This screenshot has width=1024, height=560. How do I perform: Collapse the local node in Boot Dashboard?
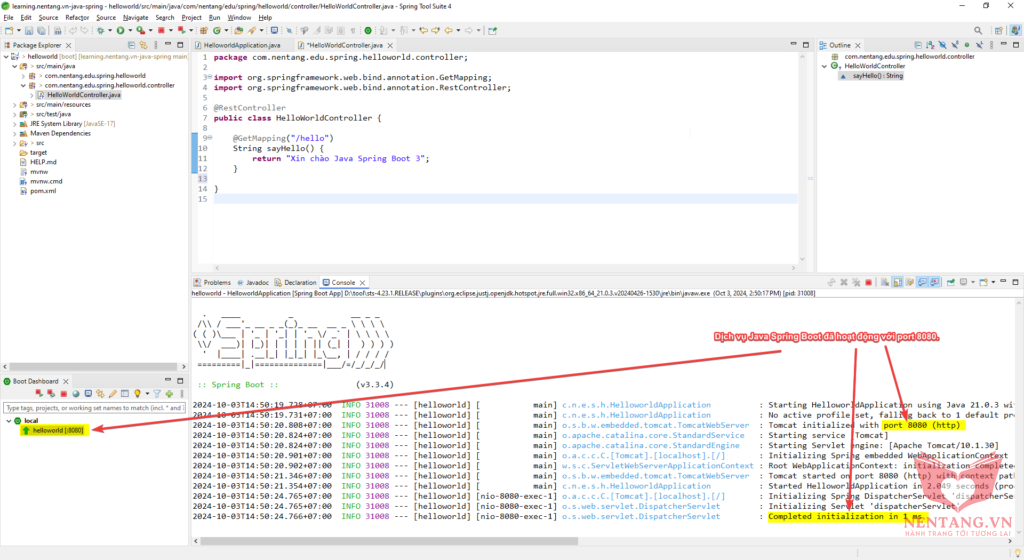(9, 421)
